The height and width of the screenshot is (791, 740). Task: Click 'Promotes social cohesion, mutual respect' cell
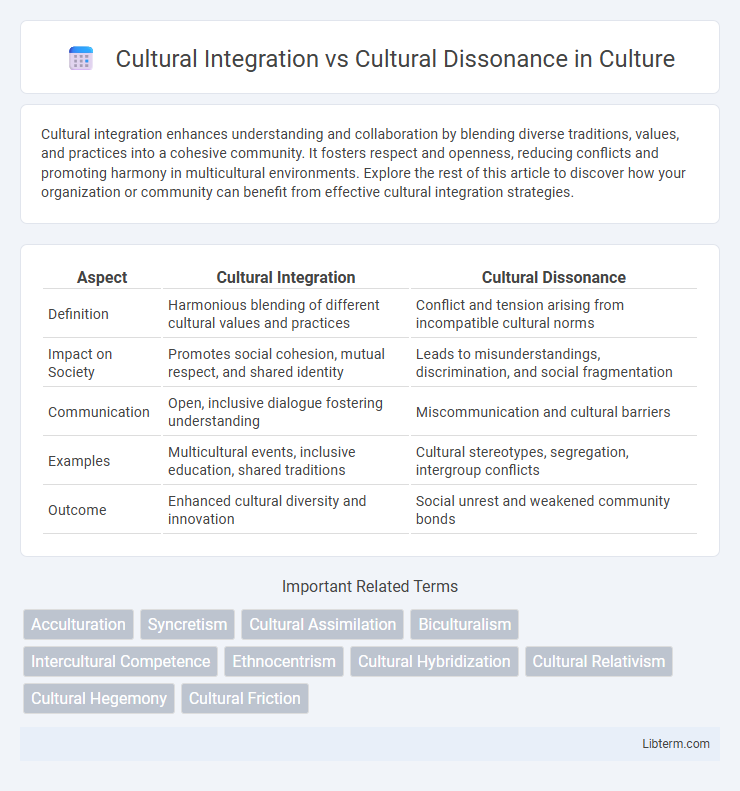click(x=286, y=363)
